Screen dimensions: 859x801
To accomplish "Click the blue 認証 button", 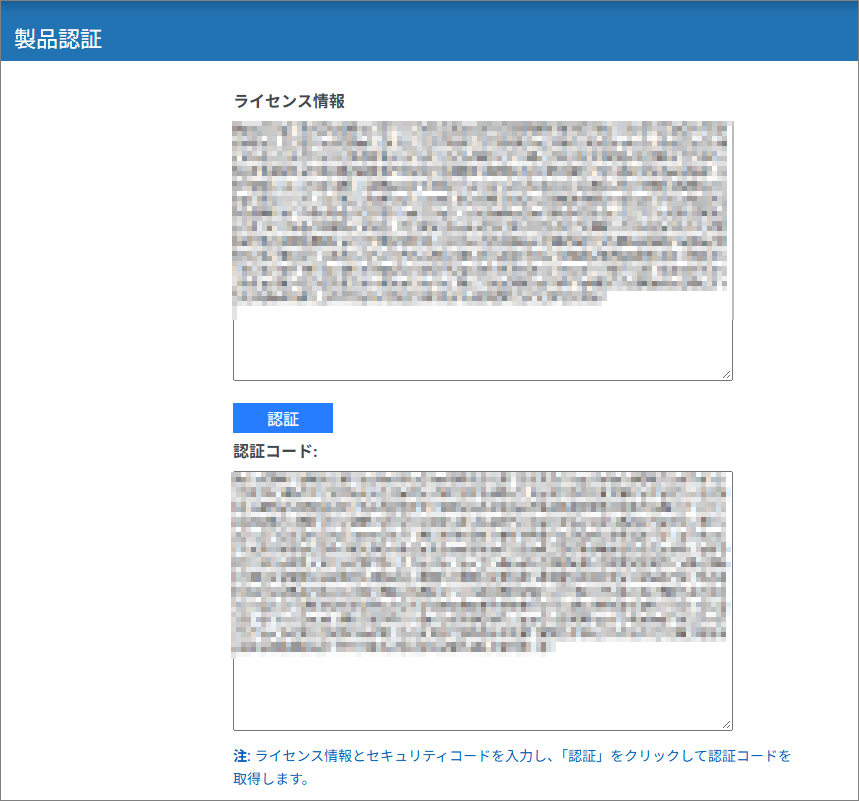I will click(283, 418).
